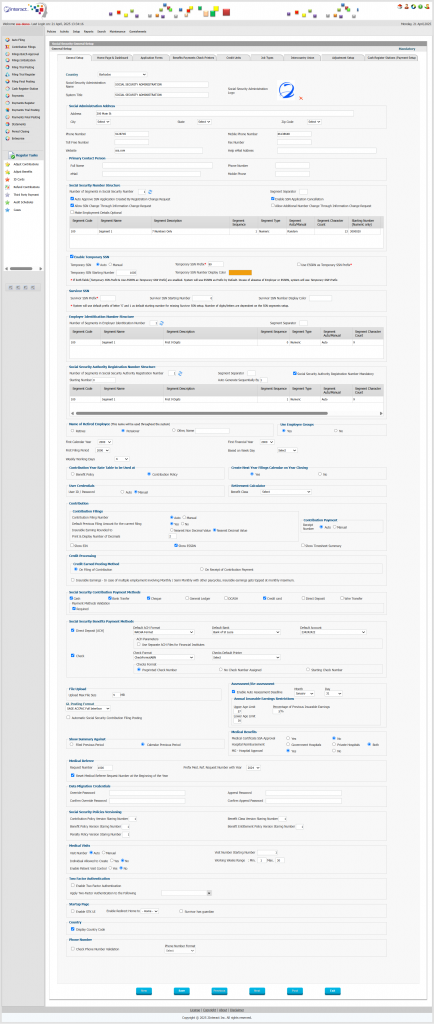434x1024 pixels.
Task: Open Auto Filing in the sidebar
Action: tap(18, 40)
